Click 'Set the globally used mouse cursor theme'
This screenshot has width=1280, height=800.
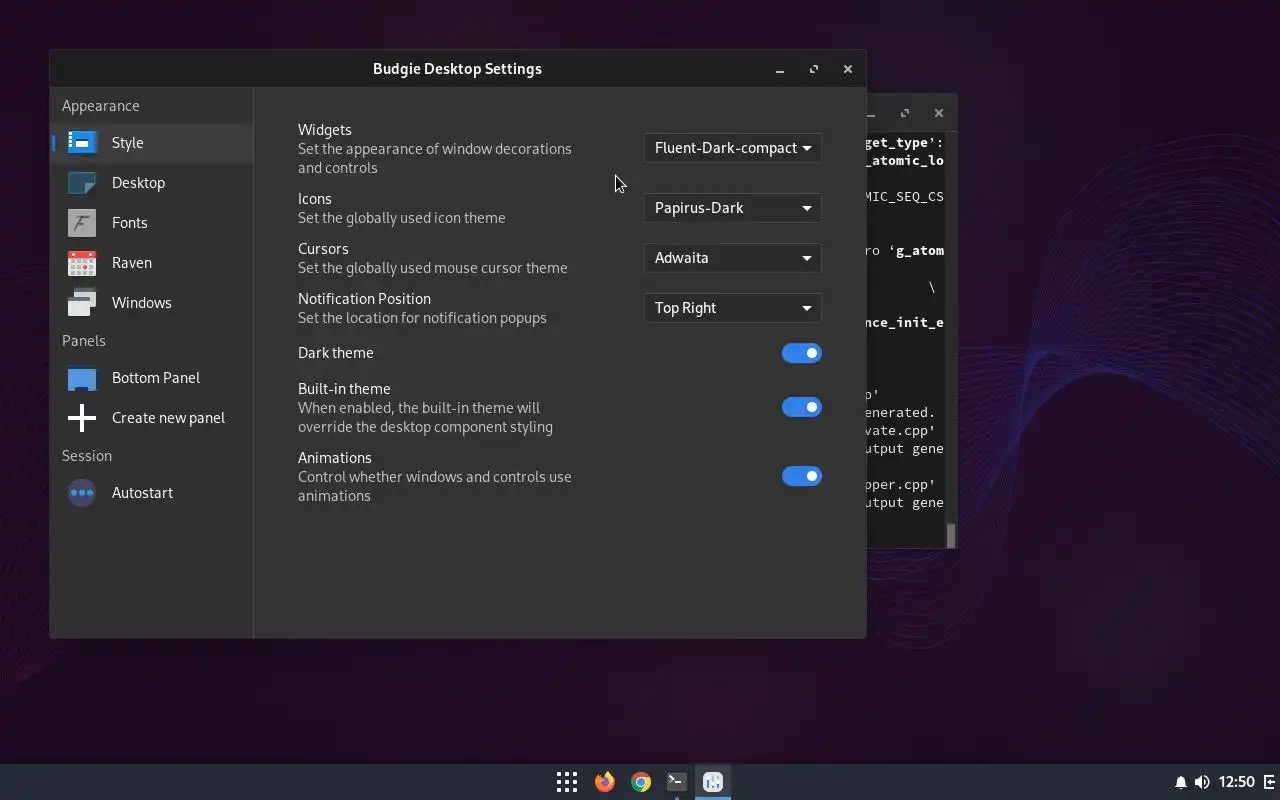(433, 268)
